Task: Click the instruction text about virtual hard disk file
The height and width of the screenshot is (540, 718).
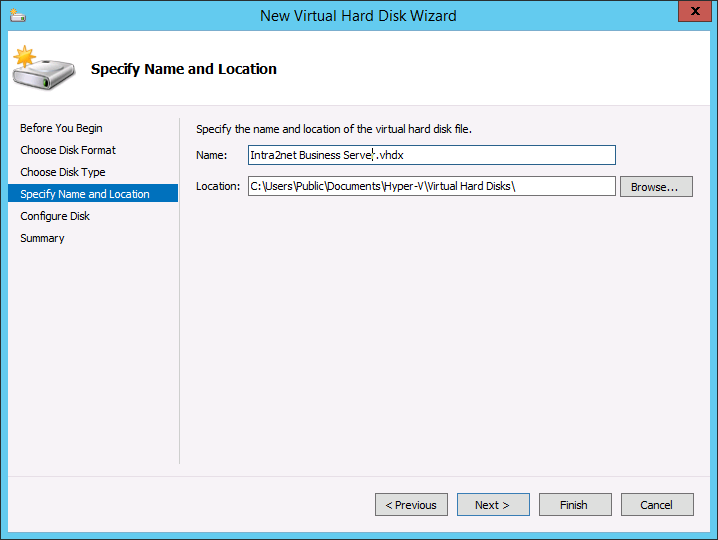Action: (x=334, y=129)
